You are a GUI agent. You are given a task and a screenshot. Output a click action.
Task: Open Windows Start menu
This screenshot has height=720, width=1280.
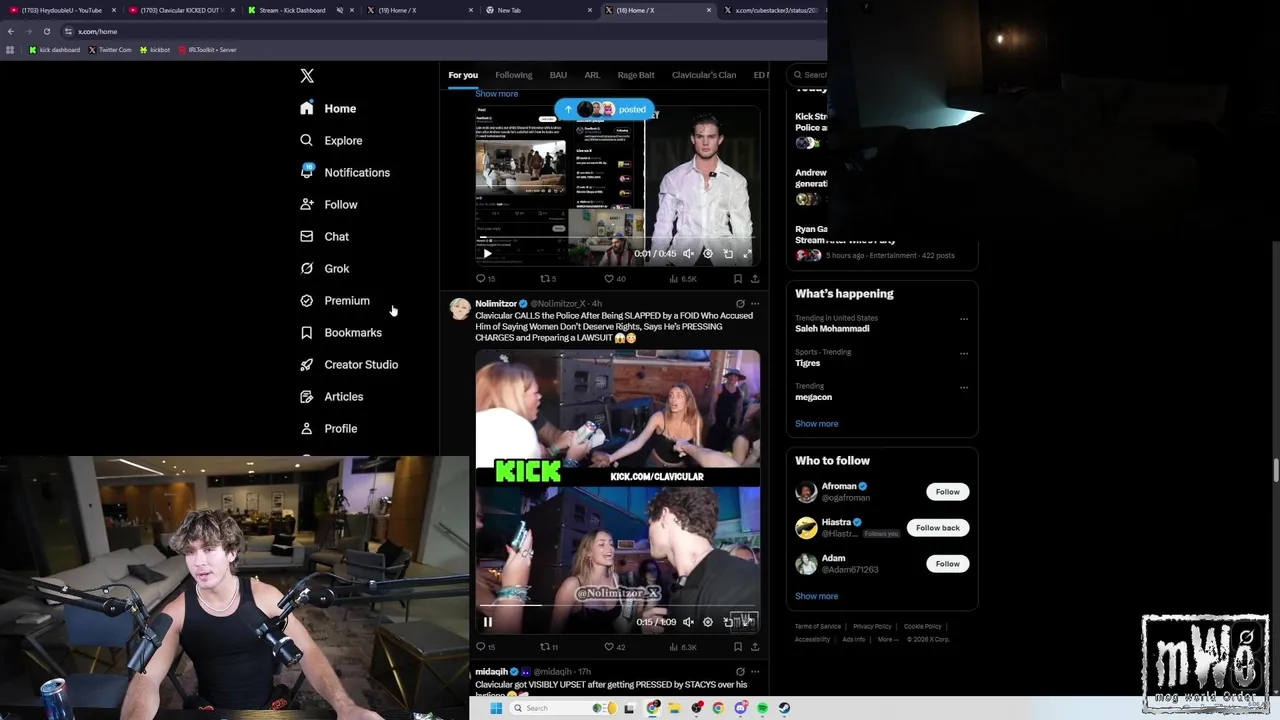pyautogui.click(x=495, y=708)
